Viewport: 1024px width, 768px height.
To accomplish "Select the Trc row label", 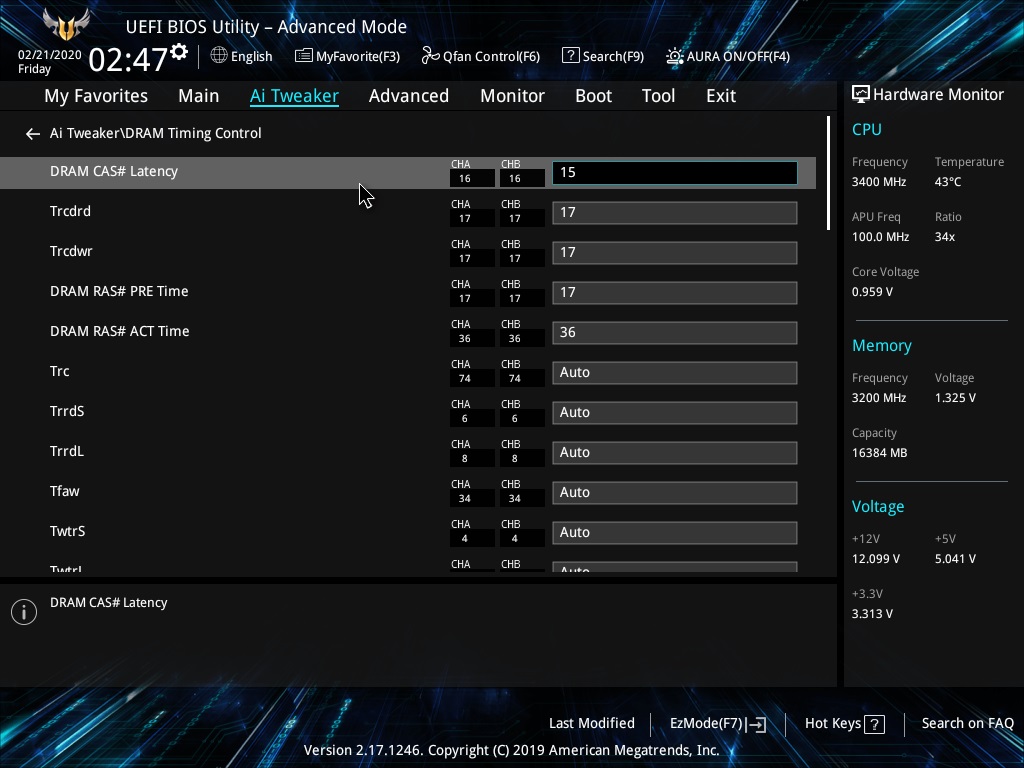I will (59, 372).
